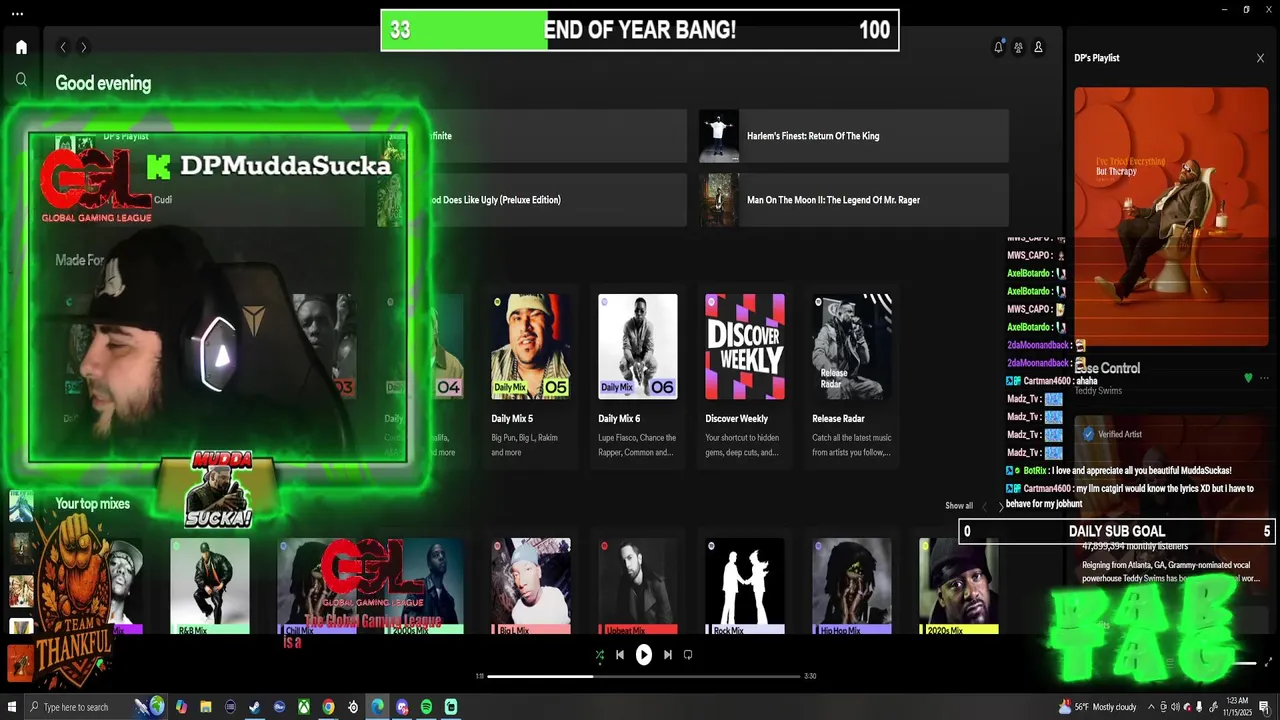Click the Discover Weekly title
Screen dimensions: 1280x720
click(736, 419)
